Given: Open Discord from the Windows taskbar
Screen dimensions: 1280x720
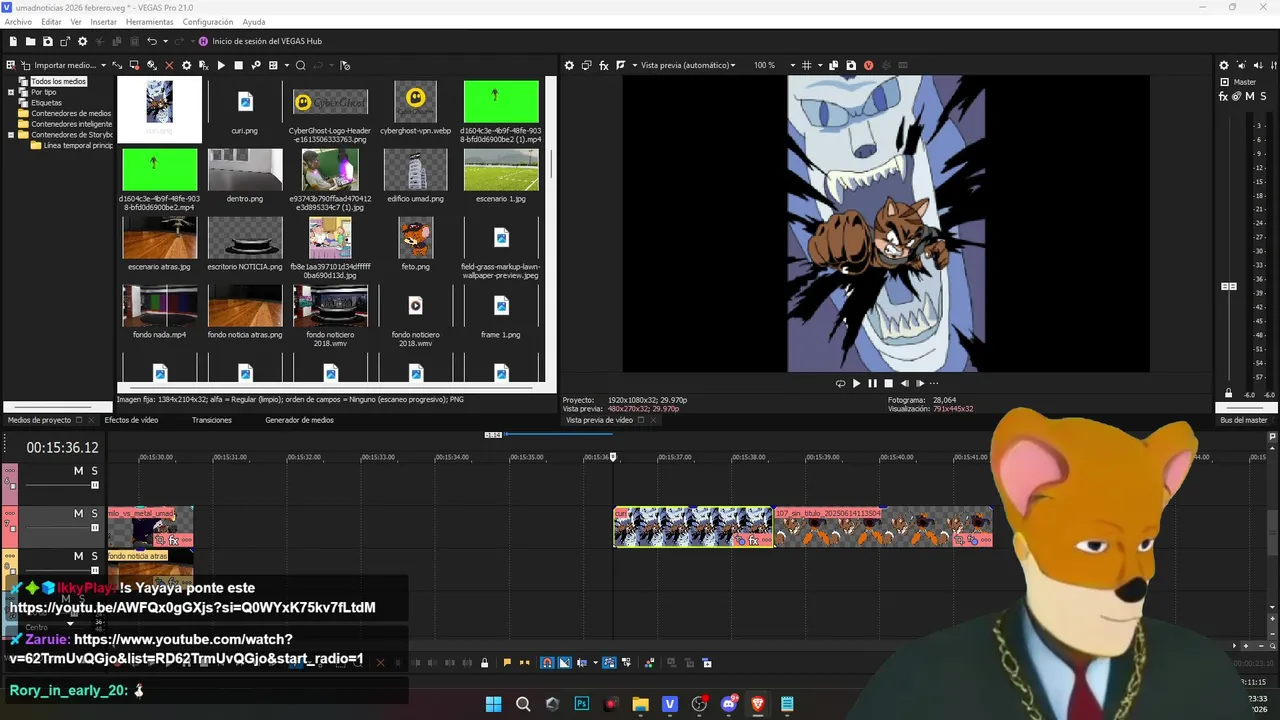Looking at the screenshot, I should (x=728, y=704).
